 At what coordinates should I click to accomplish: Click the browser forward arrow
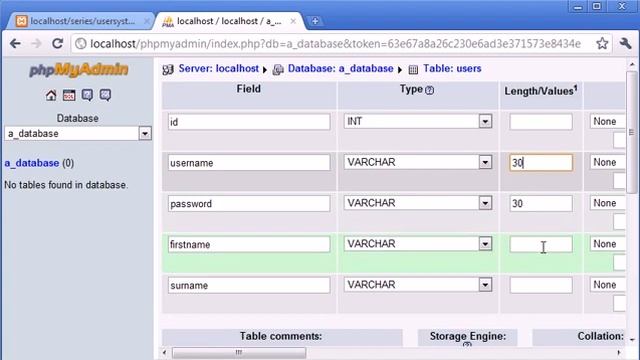pyautogui.click(x=37, y=43)
